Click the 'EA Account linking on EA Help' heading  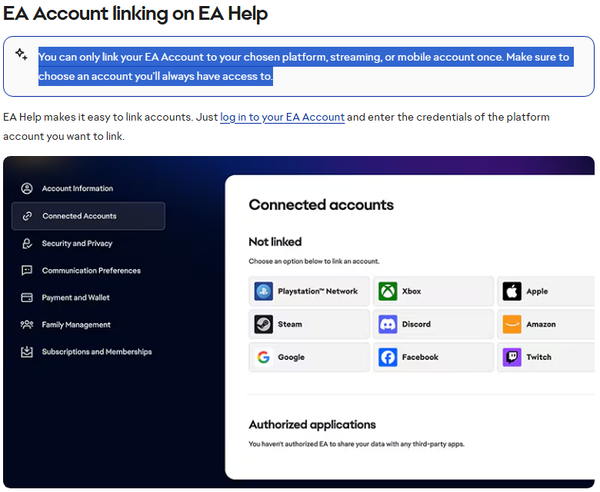coord(135,15)
